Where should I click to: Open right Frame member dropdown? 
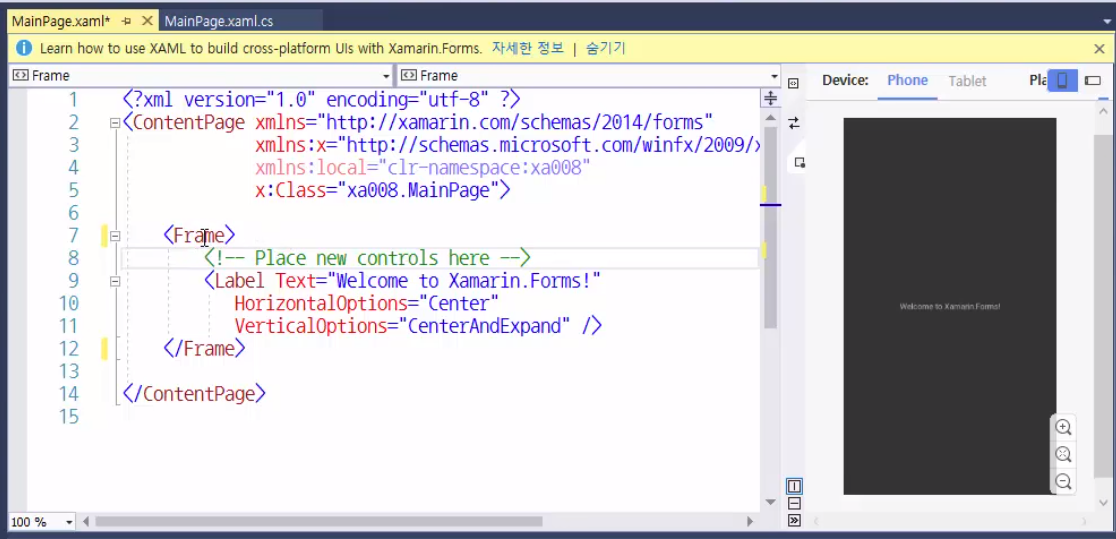(x=774, y=75)
